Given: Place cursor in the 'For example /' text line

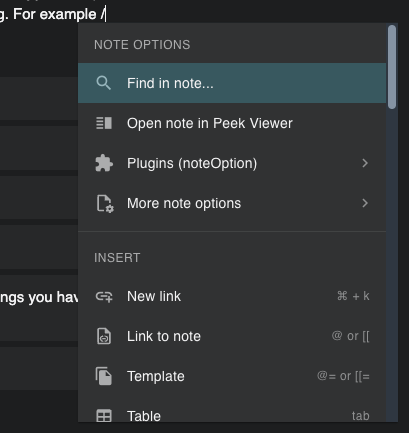Looking at the screenshot, I should click(x=53, y=14).
